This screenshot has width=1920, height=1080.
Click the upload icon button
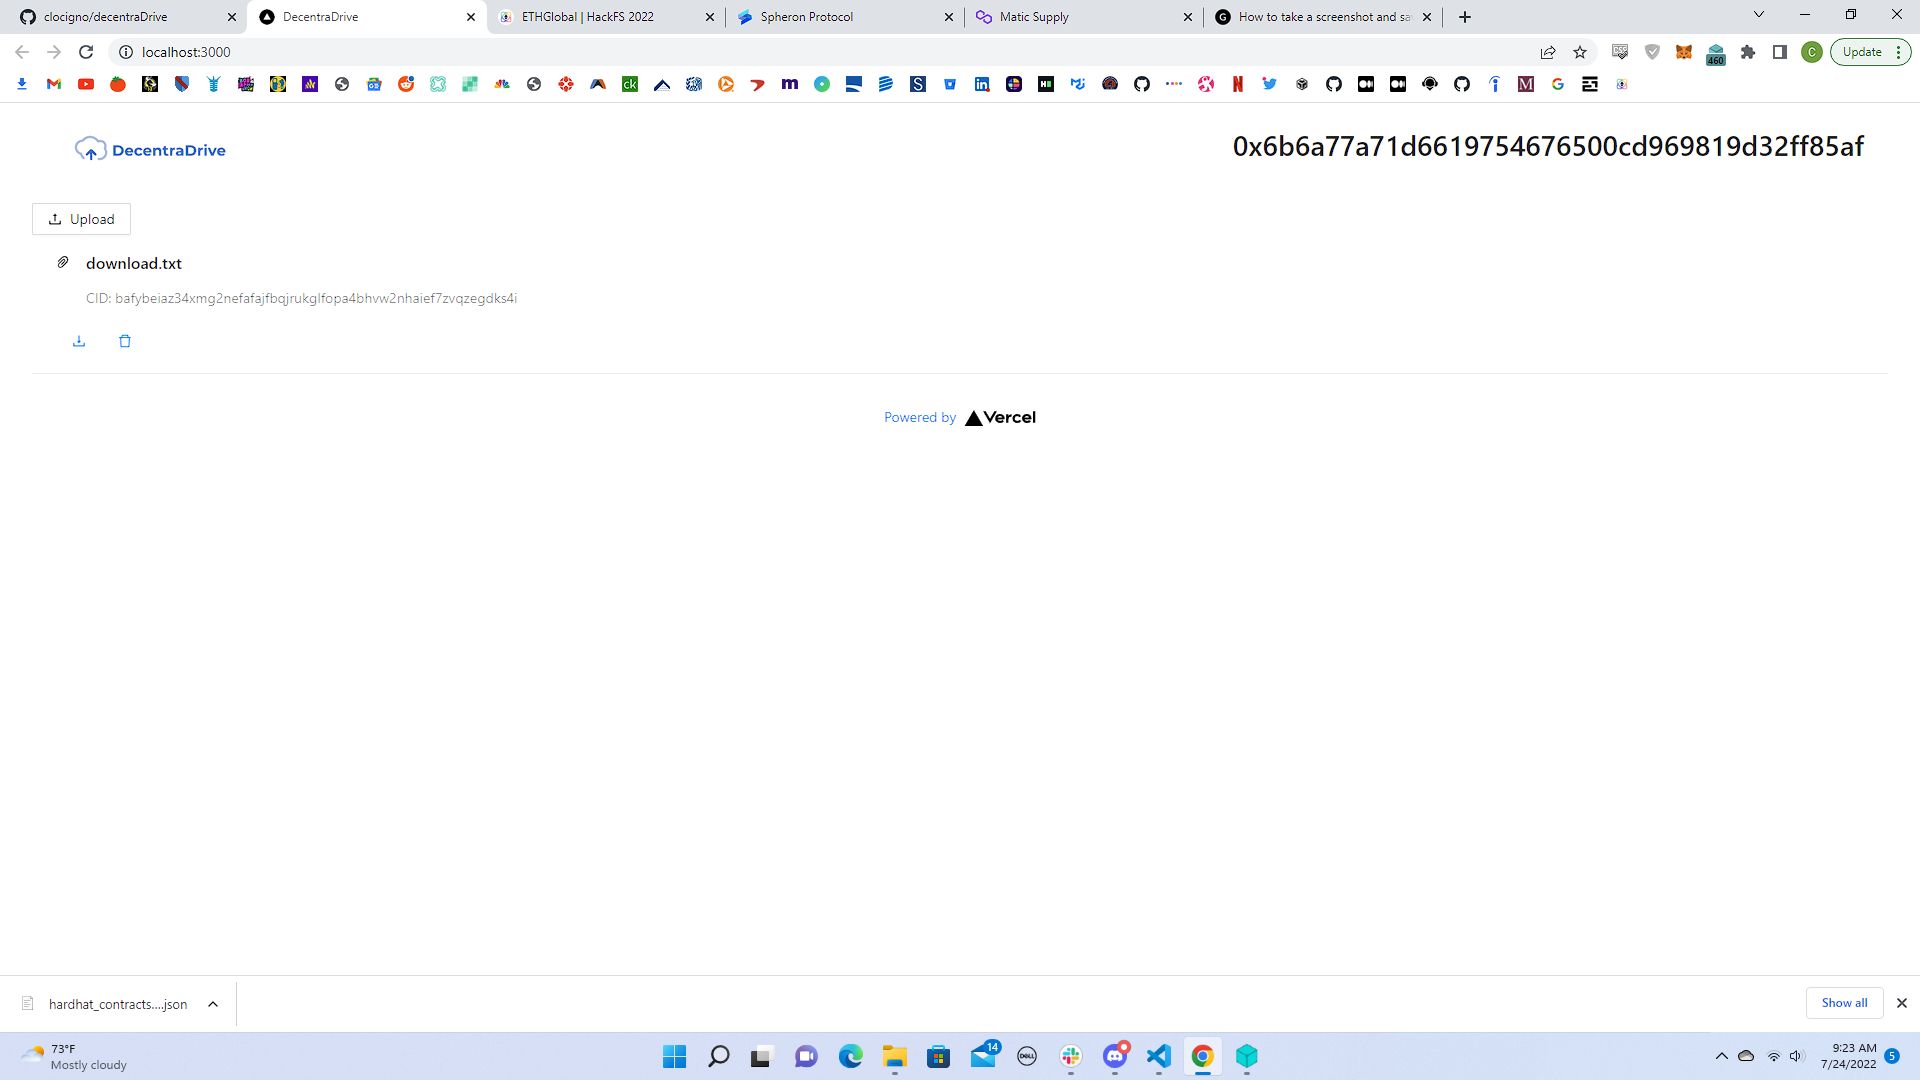[55, 219]
